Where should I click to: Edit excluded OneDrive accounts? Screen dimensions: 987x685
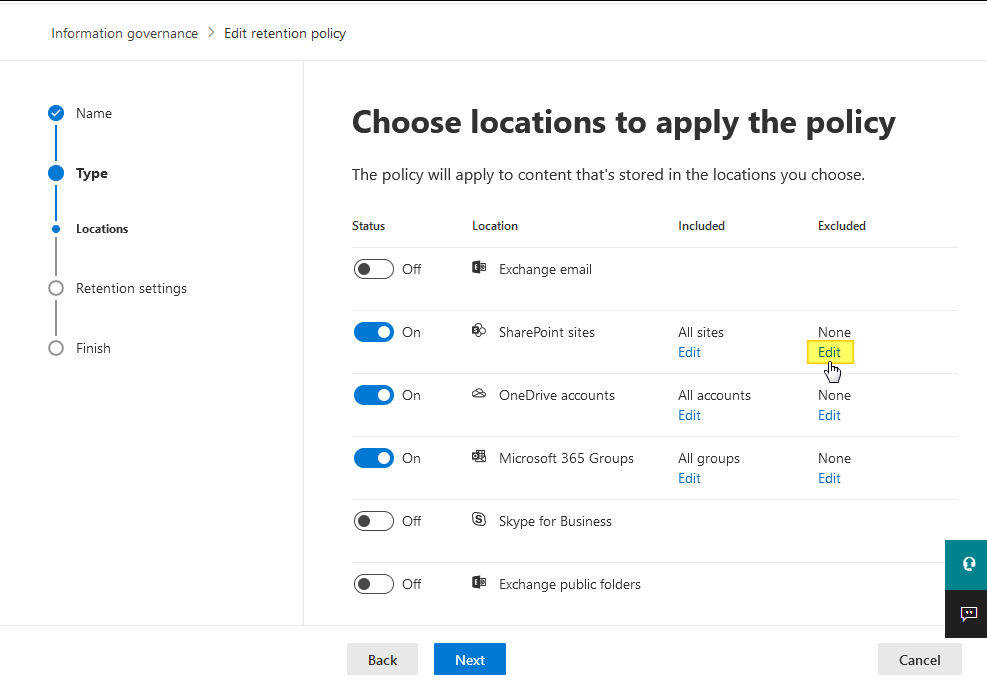point(829,416)
